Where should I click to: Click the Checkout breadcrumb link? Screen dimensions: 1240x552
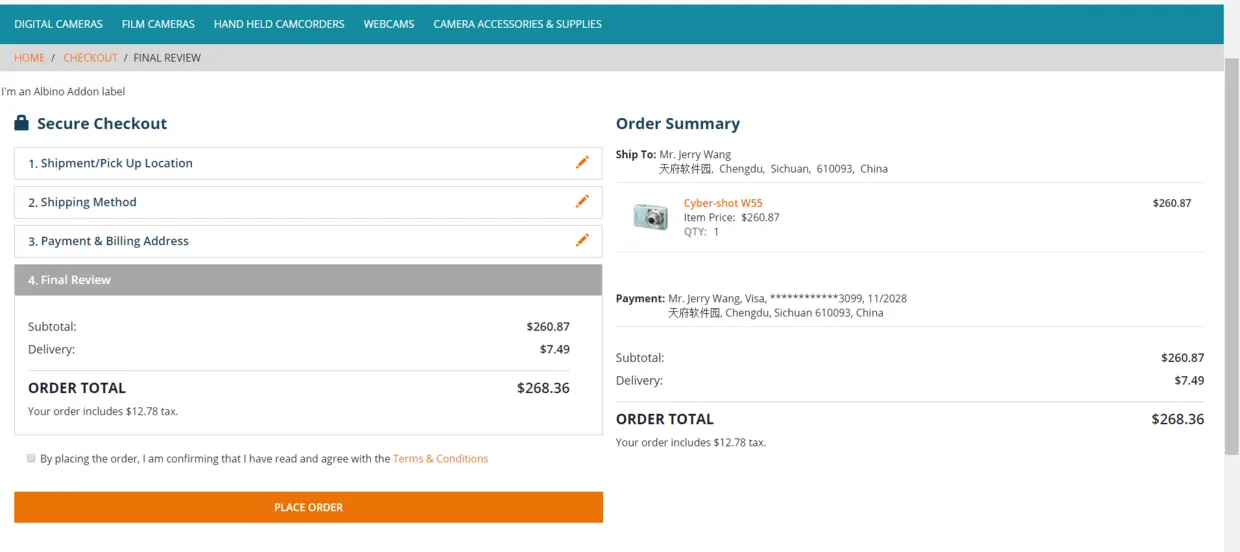90,58
